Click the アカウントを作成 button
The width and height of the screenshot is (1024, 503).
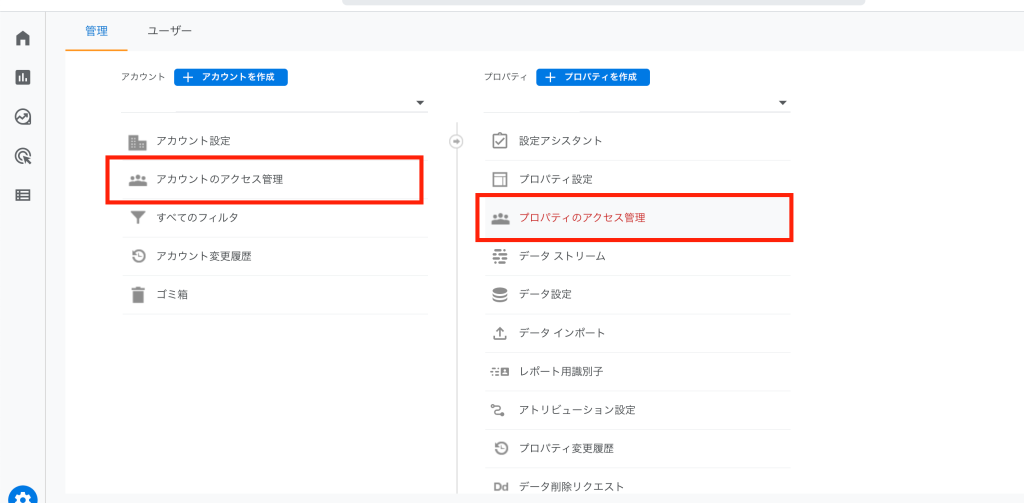tap(231, 77)
